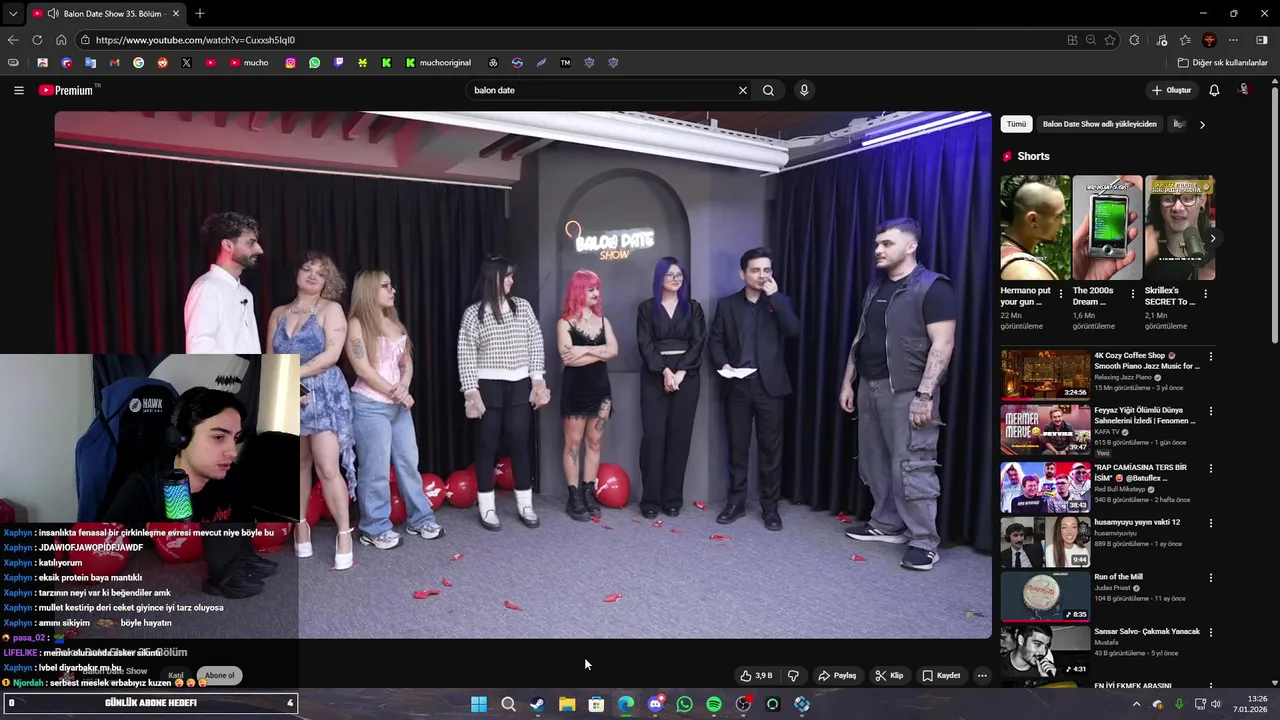Open Windows Start menu

[479, 704]
